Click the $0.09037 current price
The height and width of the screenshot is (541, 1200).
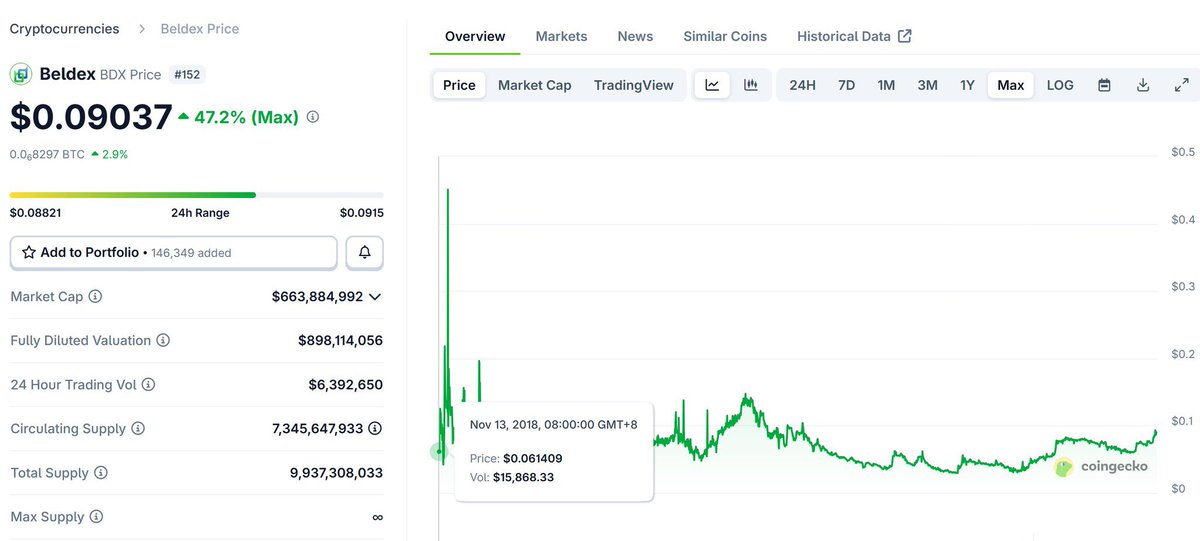[91, 117]
